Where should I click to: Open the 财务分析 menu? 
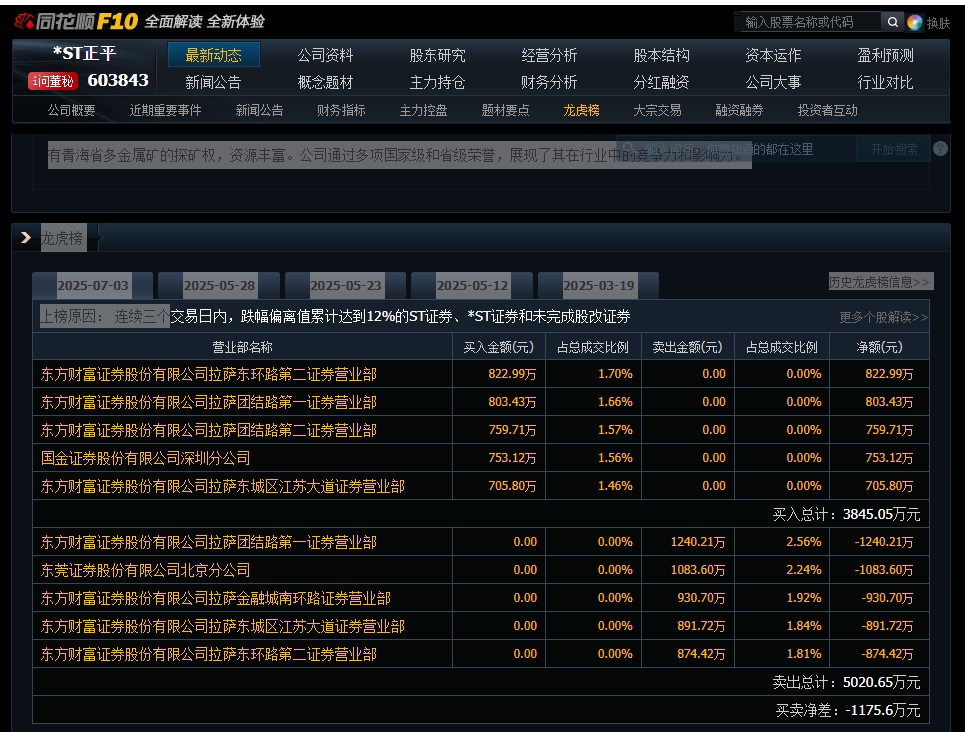[x=549, y=82]
